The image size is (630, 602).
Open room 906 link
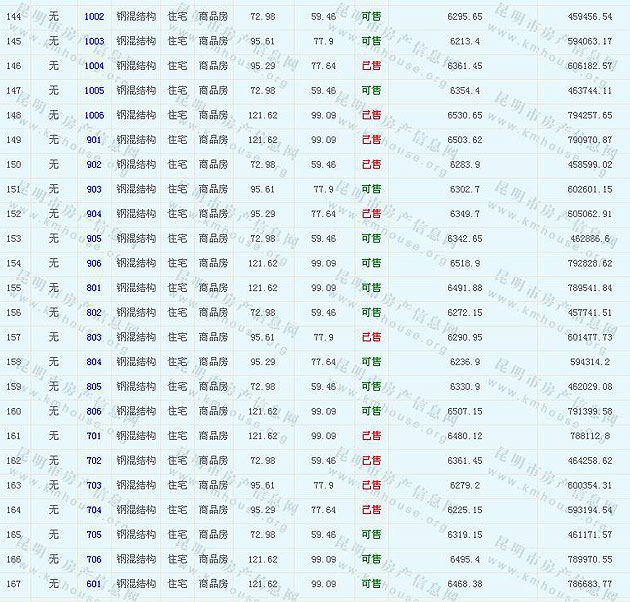point(94,264)
